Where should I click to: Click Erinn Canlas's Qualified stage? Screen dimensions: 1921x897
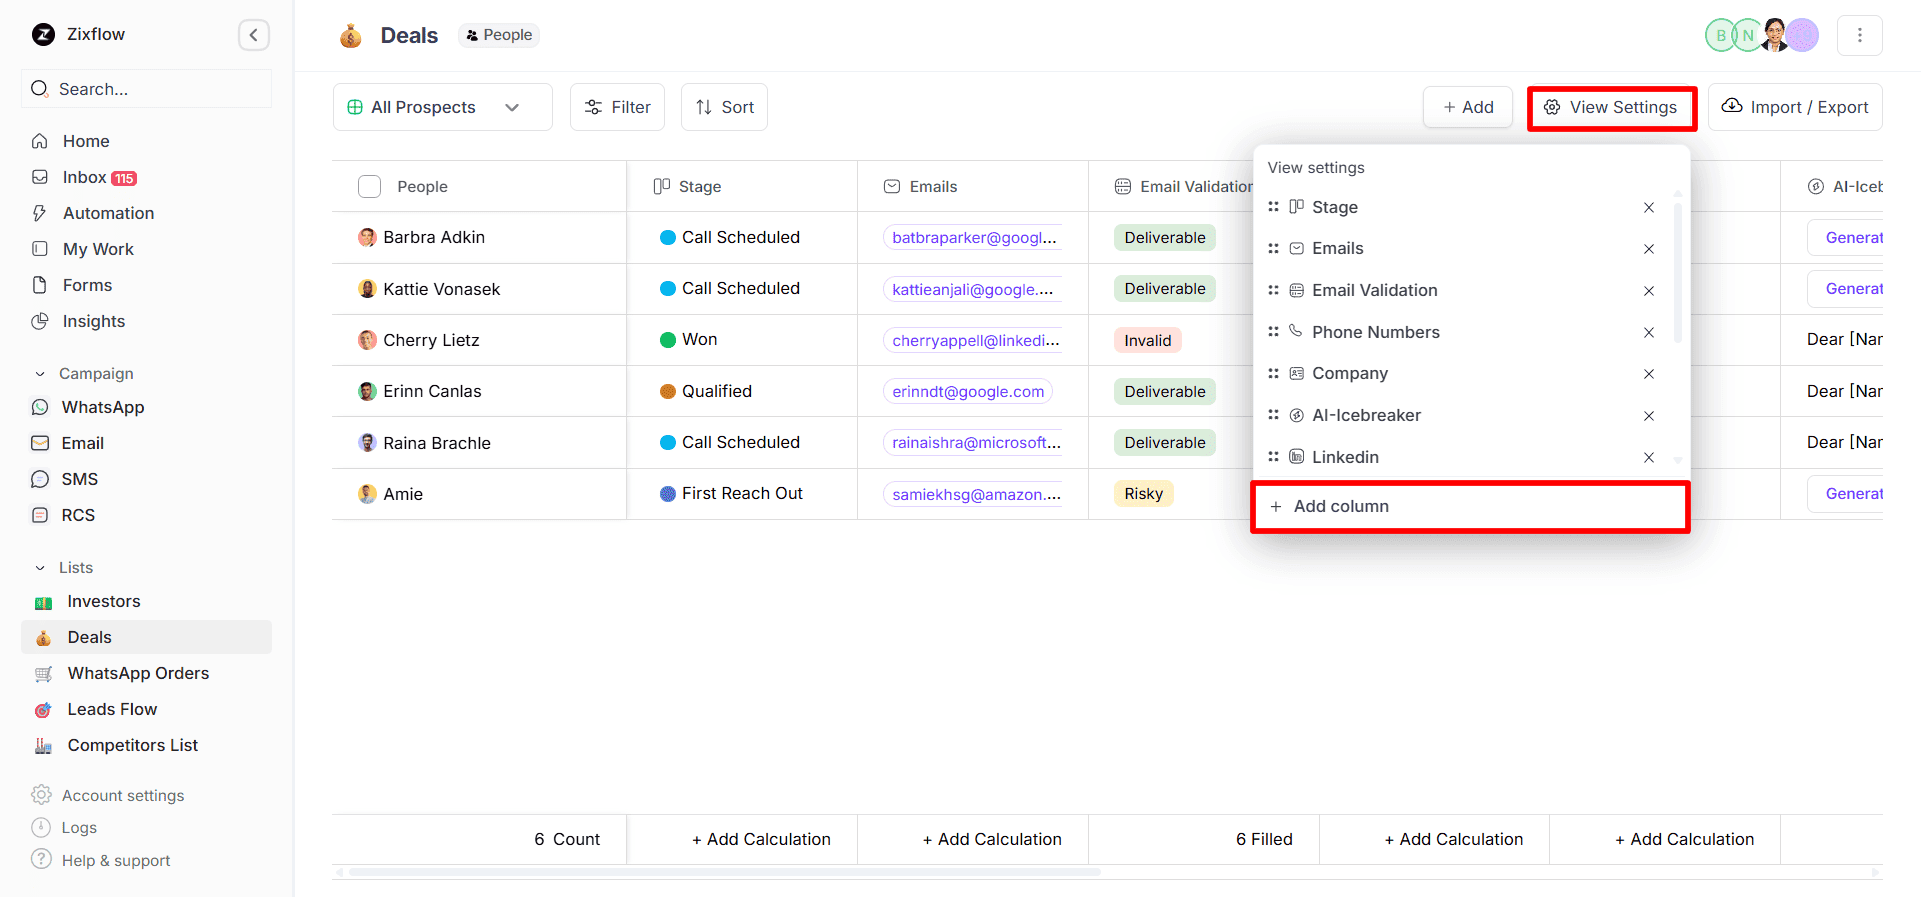pyautogui.click(x=706, y=391)
